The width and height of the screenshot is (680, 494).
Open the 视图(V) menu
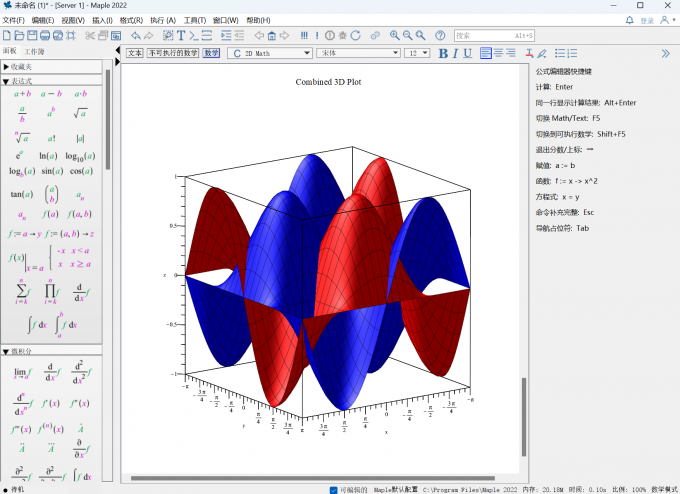(x=73, y=20)
